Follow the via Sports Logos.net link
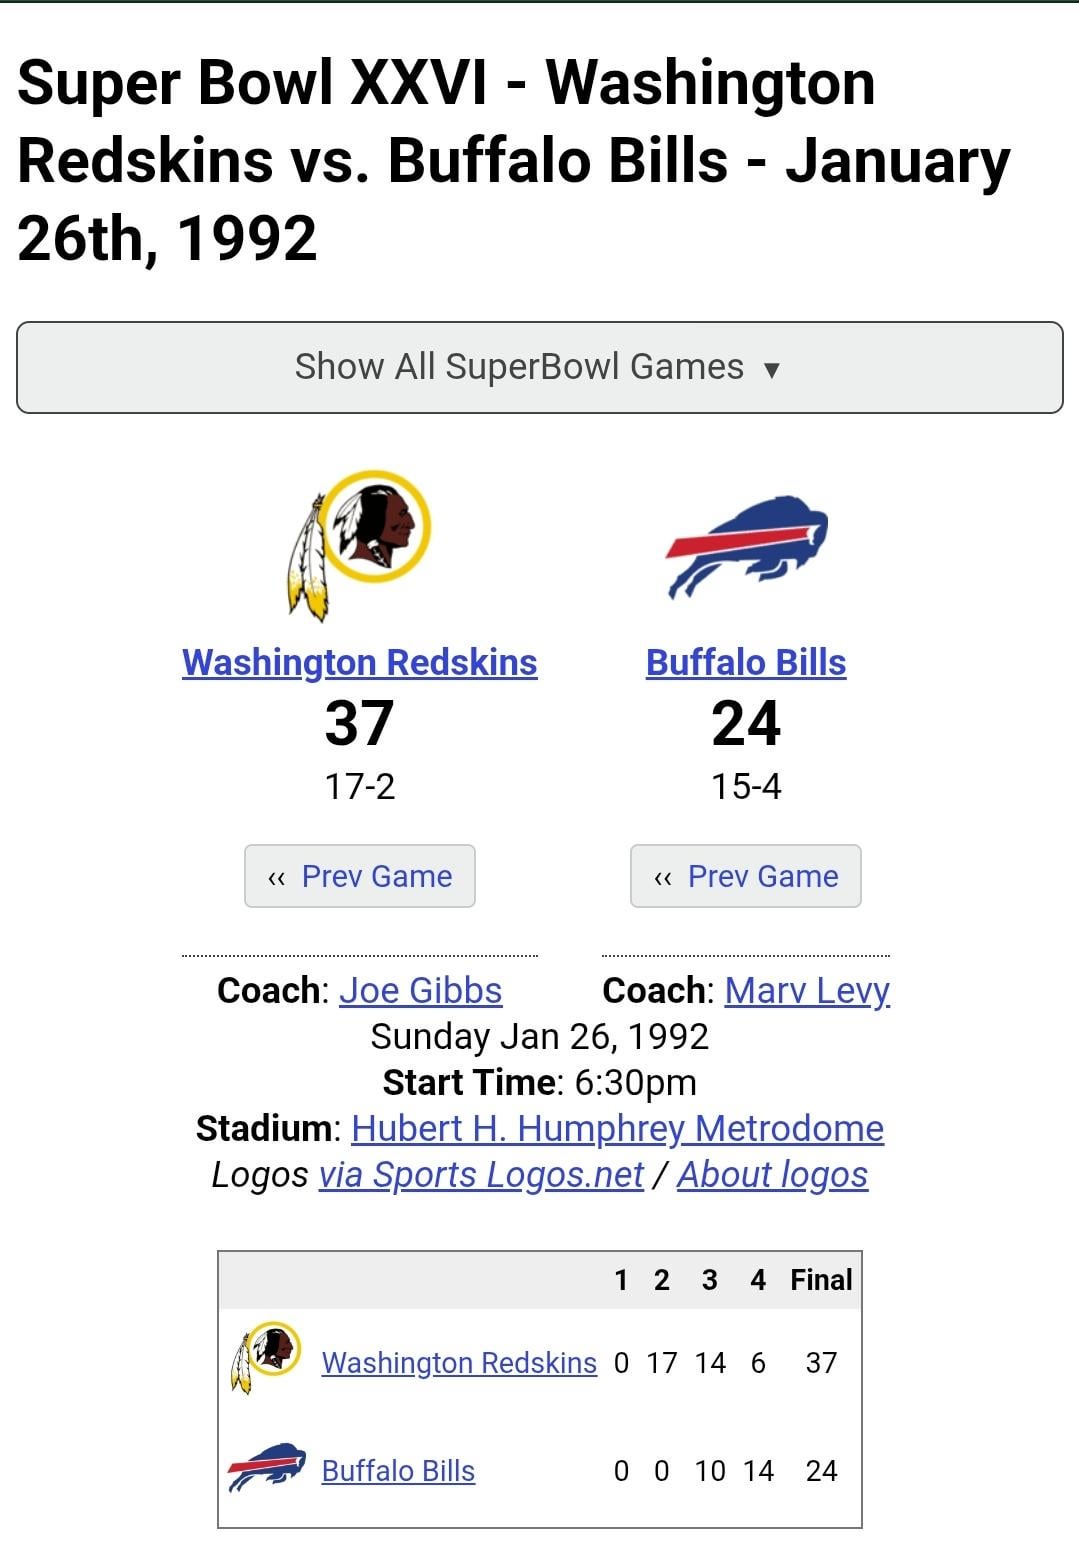The height and width of the screenshot is (1548, 1079). tap(481, 1174)
